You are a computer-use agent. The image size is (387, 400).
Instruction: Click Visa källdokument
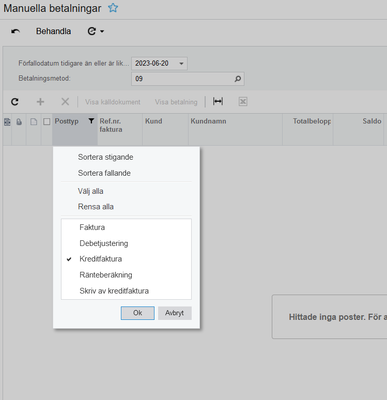(113, 102)
